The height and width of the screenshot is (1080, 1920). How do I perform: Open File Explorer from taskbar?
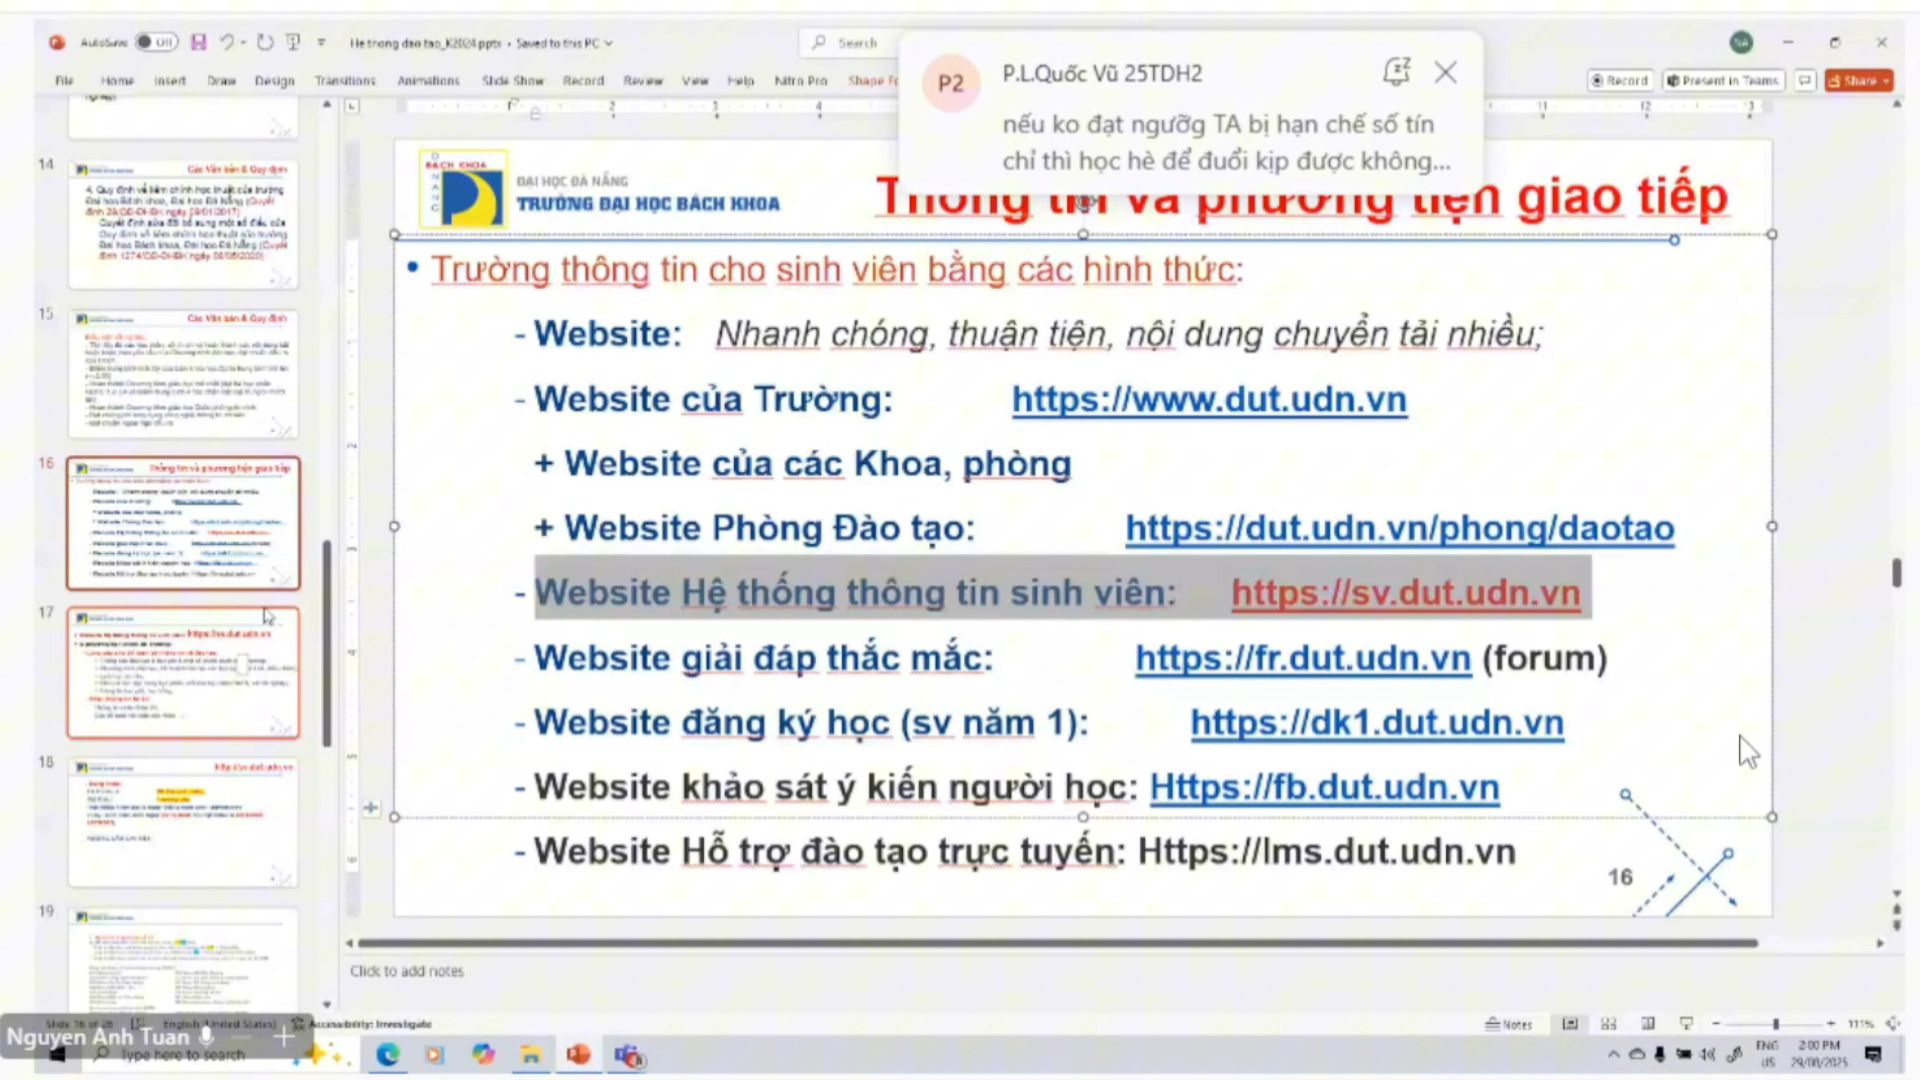(x=530, y=1054)
